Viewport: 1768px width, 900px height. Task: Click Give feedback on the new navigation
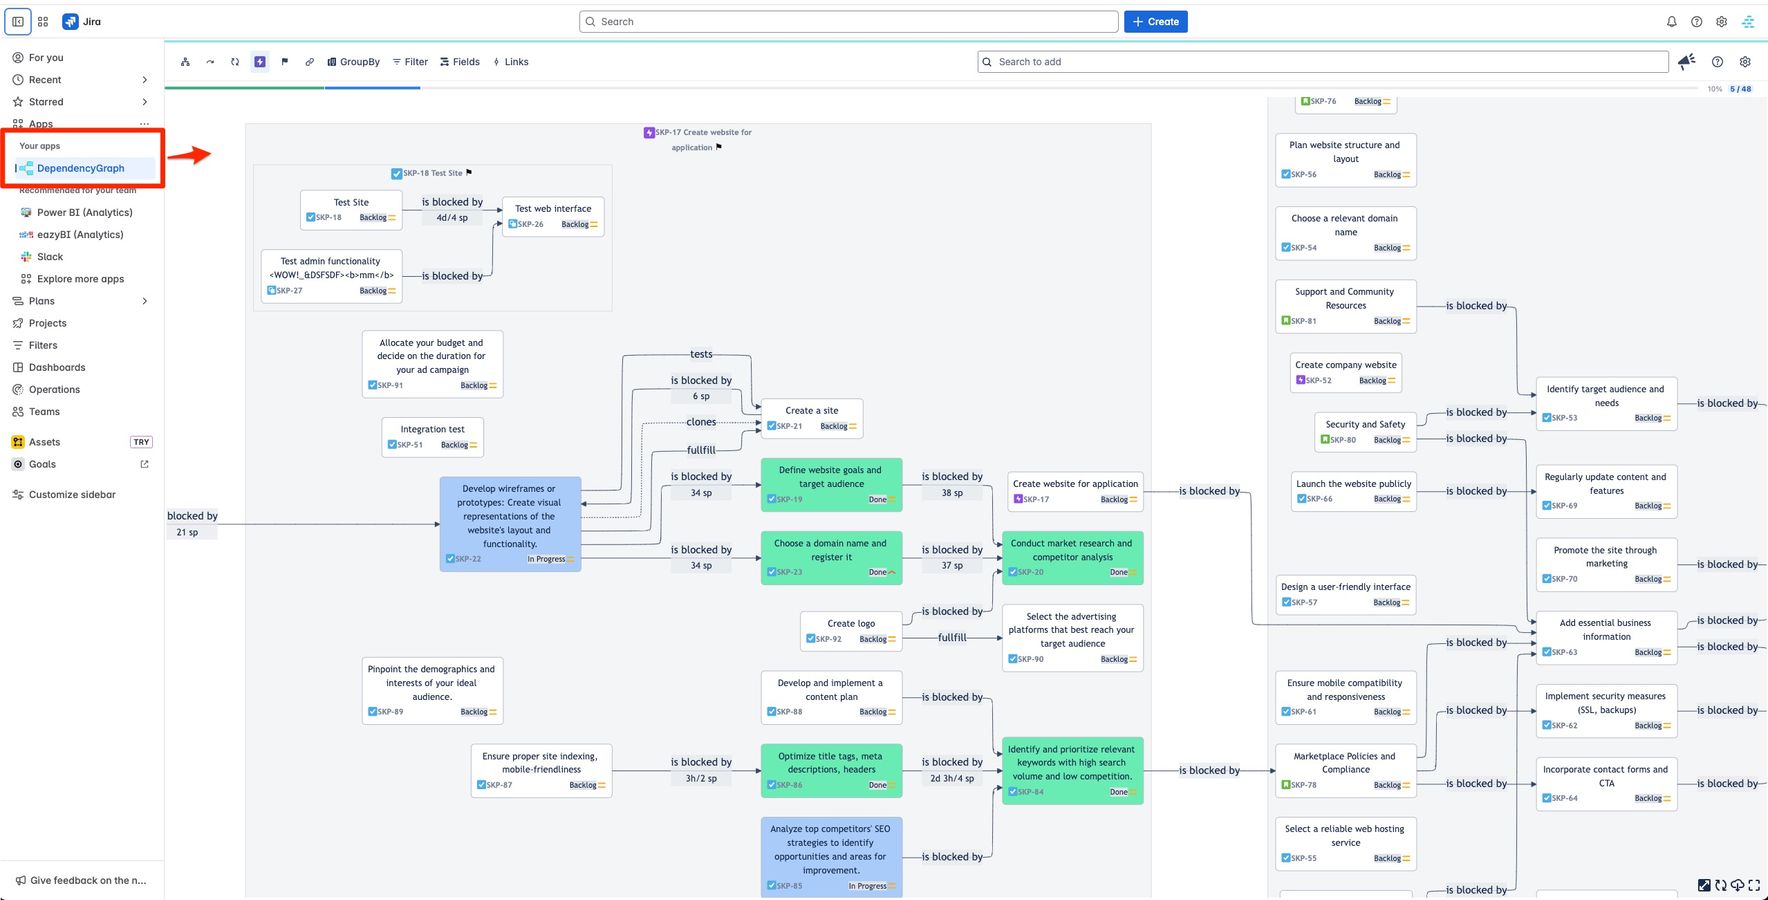[x=82, y=880]
